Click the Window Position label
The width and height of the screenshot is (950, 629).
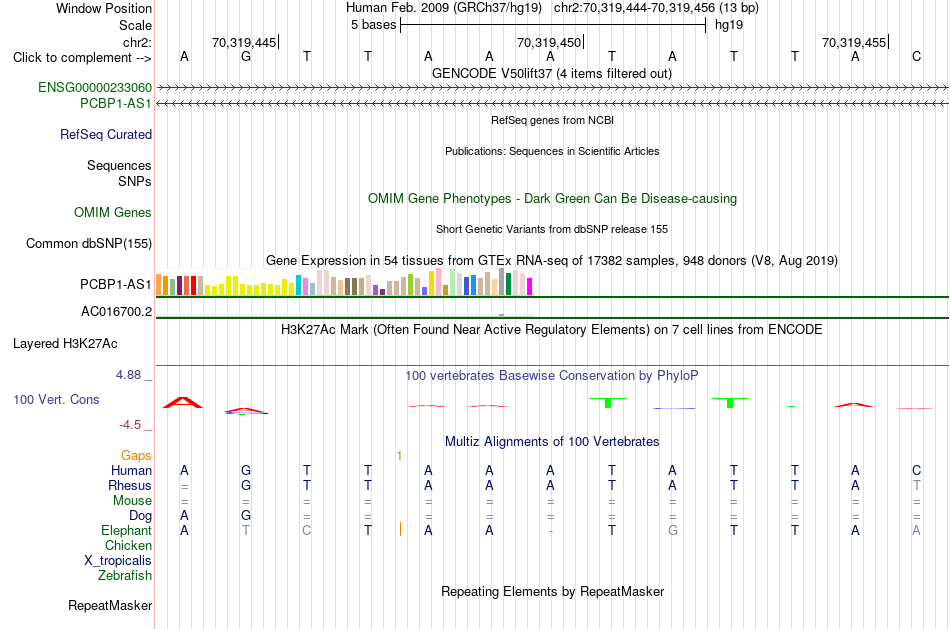[104, 8]
